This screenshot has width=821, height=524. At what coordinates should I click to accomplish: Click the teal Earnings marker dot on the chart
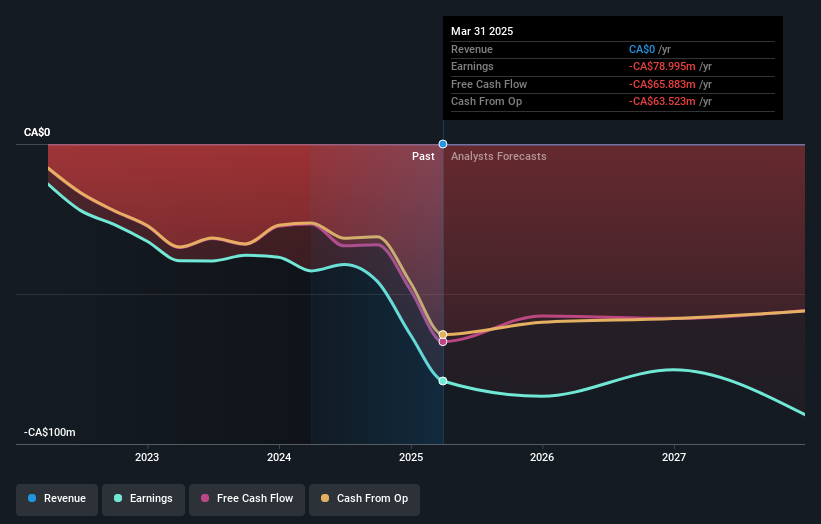[443, 381]
